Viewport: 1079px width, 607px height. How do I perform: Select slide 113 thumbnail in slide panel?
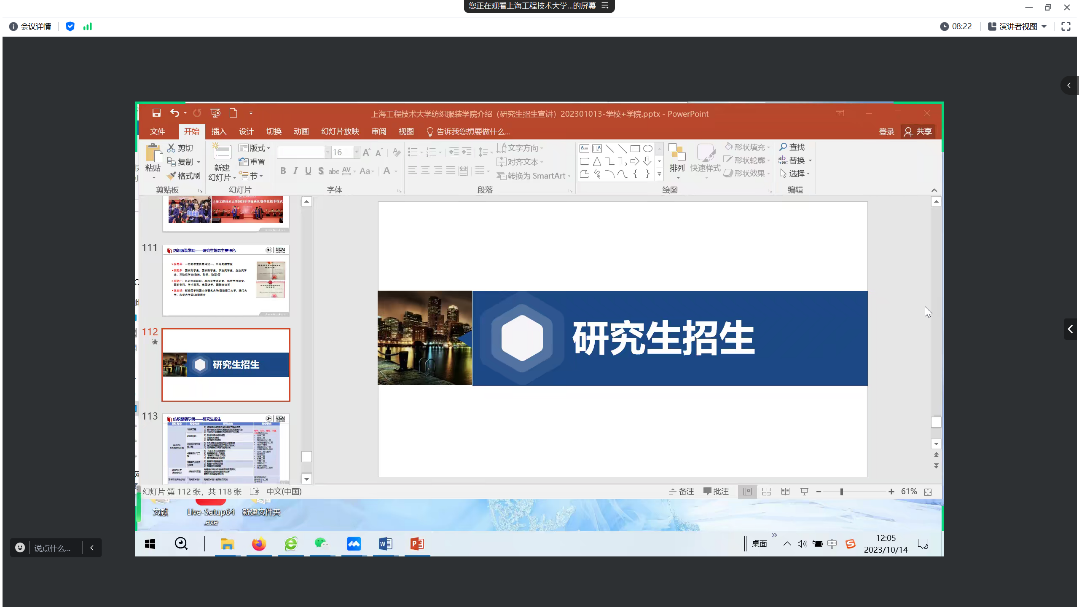[x=226, y=447]
